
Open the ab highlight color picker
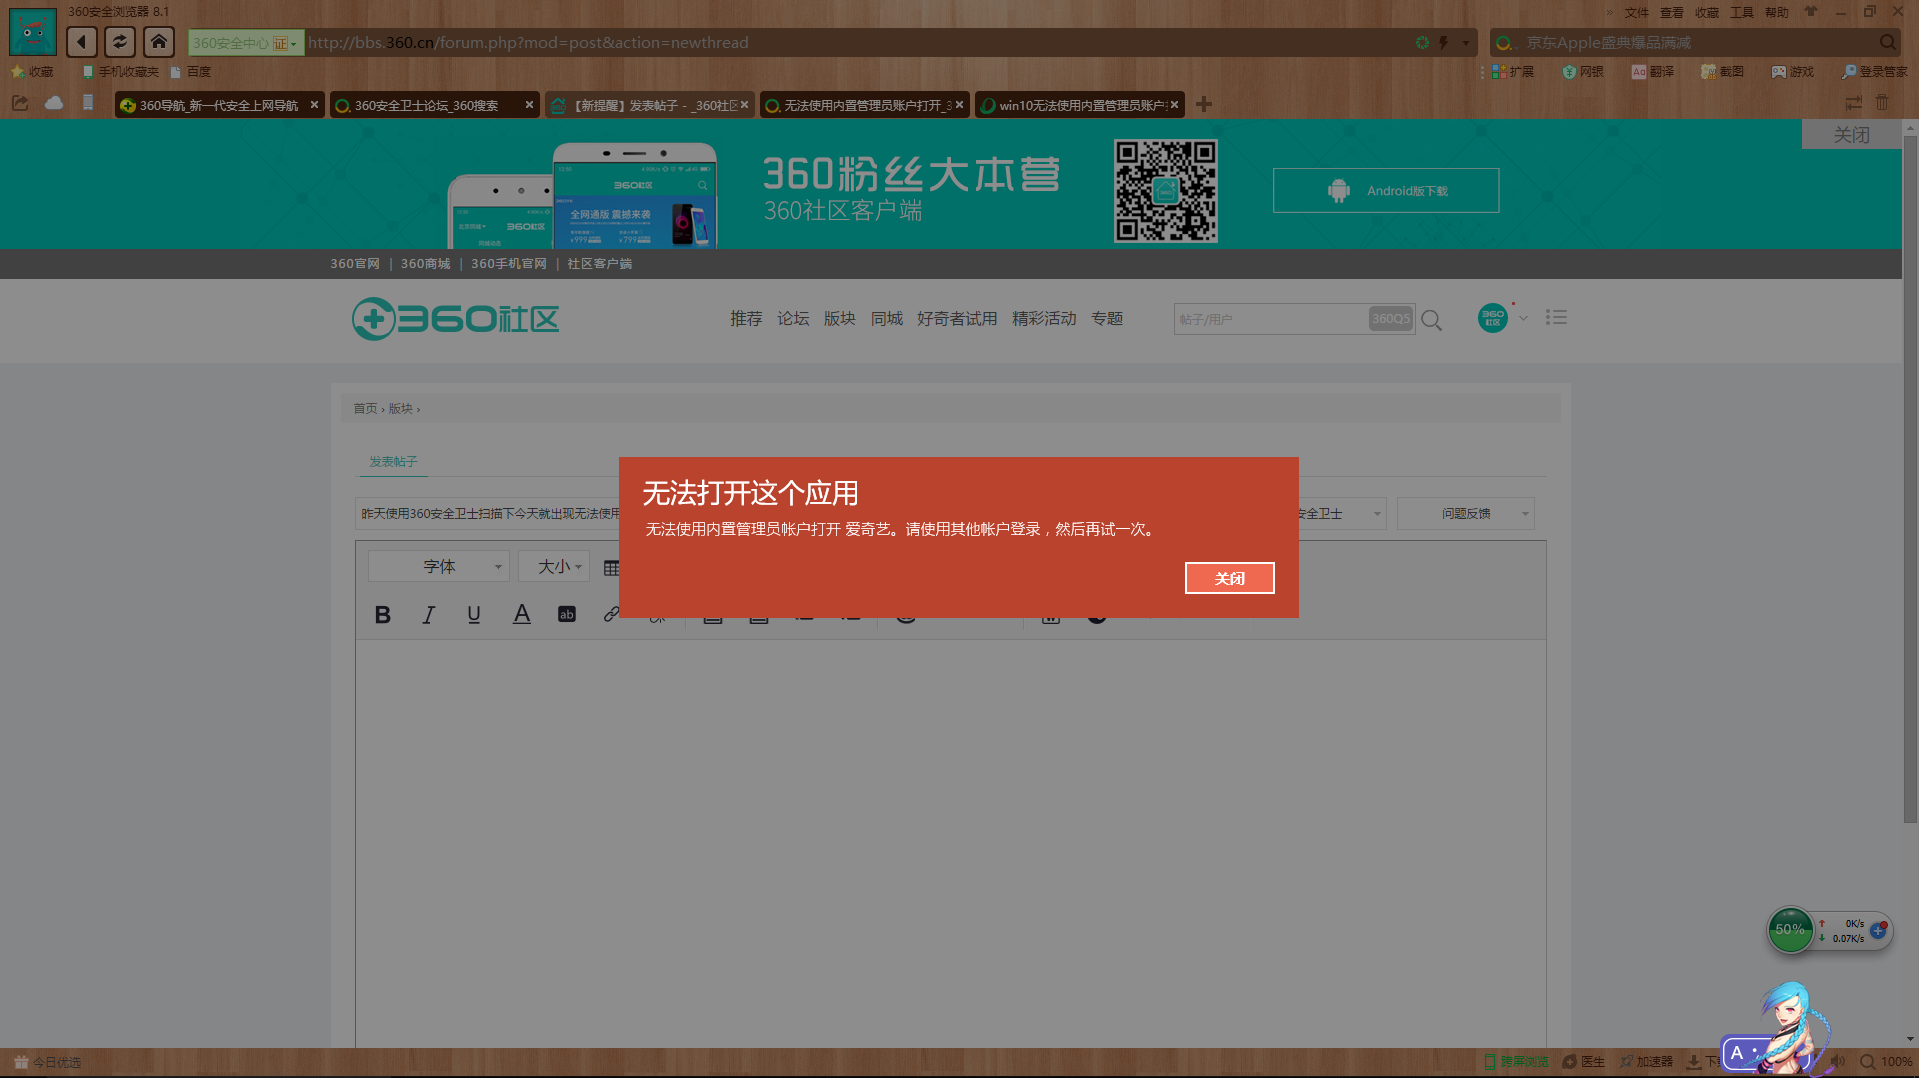pyautogui.click(x=566, y=615)
